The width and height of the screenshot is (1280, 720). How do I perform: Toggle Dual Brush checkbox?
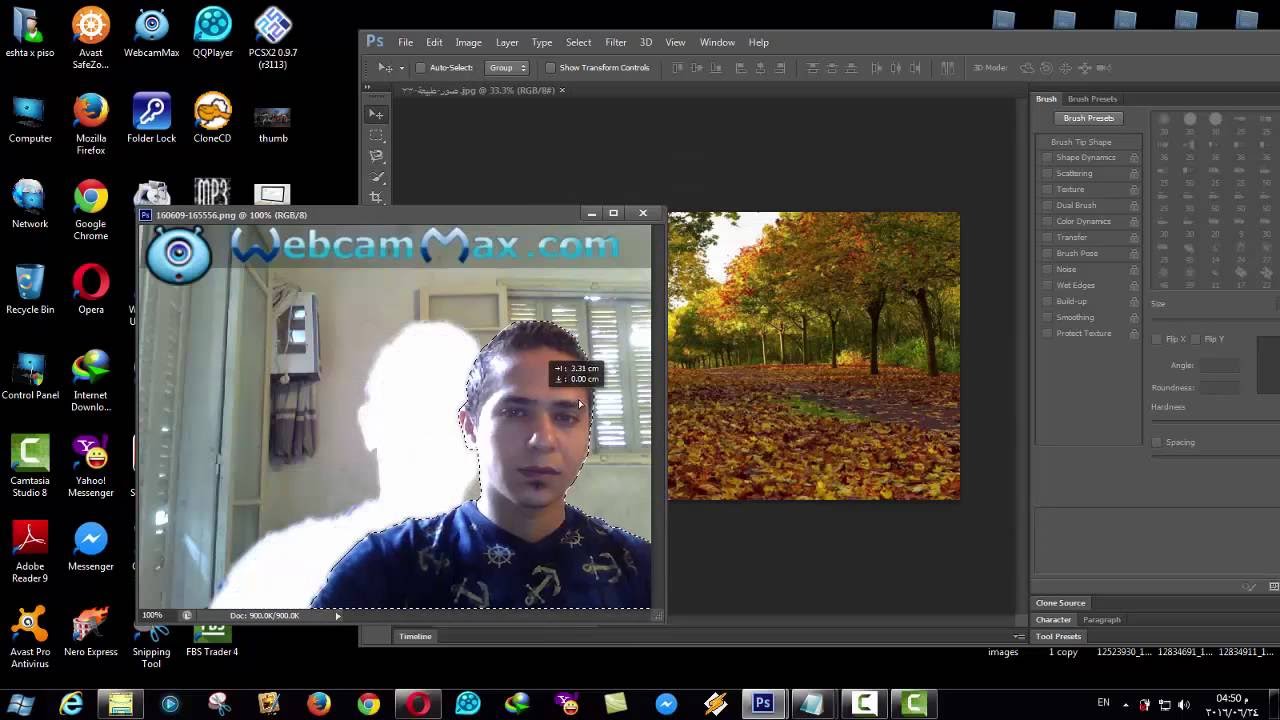click(x=1047, y=205)
